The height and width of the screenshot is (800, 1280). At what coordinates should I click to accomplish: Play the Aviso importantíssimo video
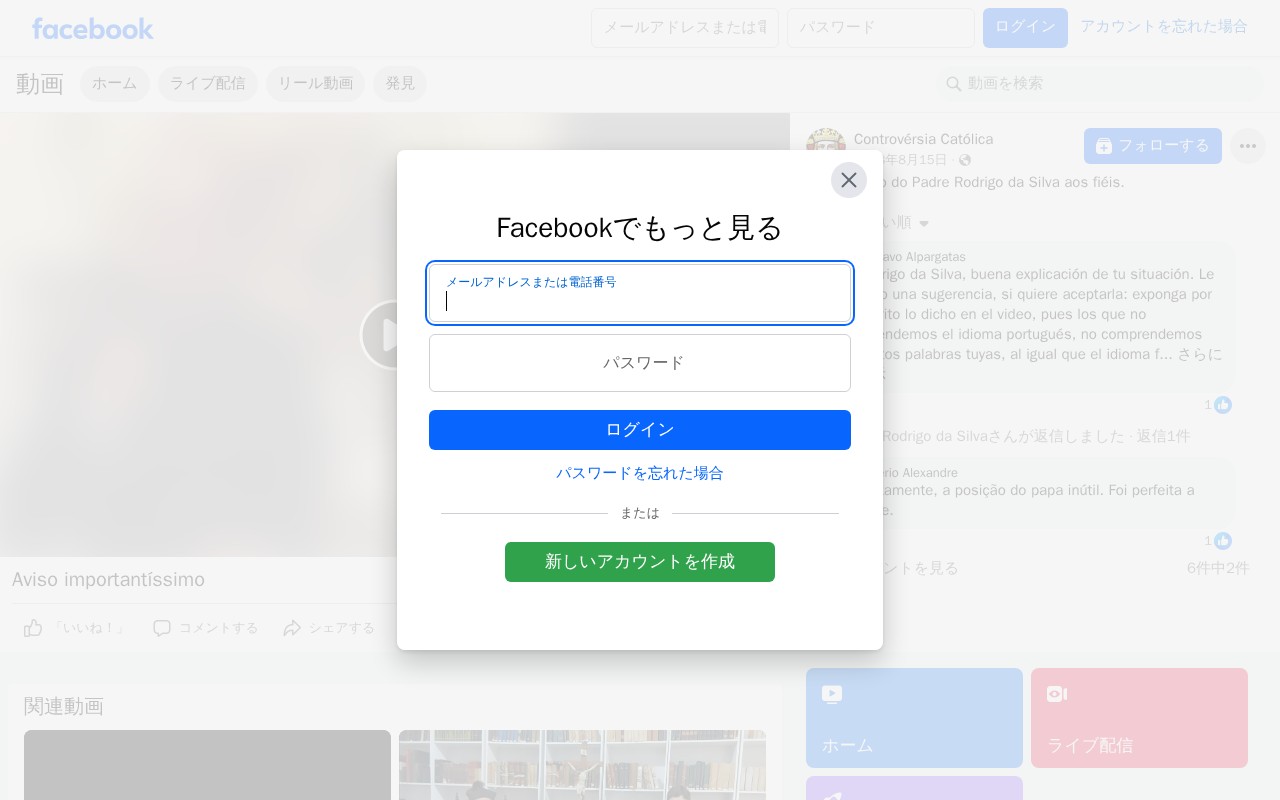380,335
